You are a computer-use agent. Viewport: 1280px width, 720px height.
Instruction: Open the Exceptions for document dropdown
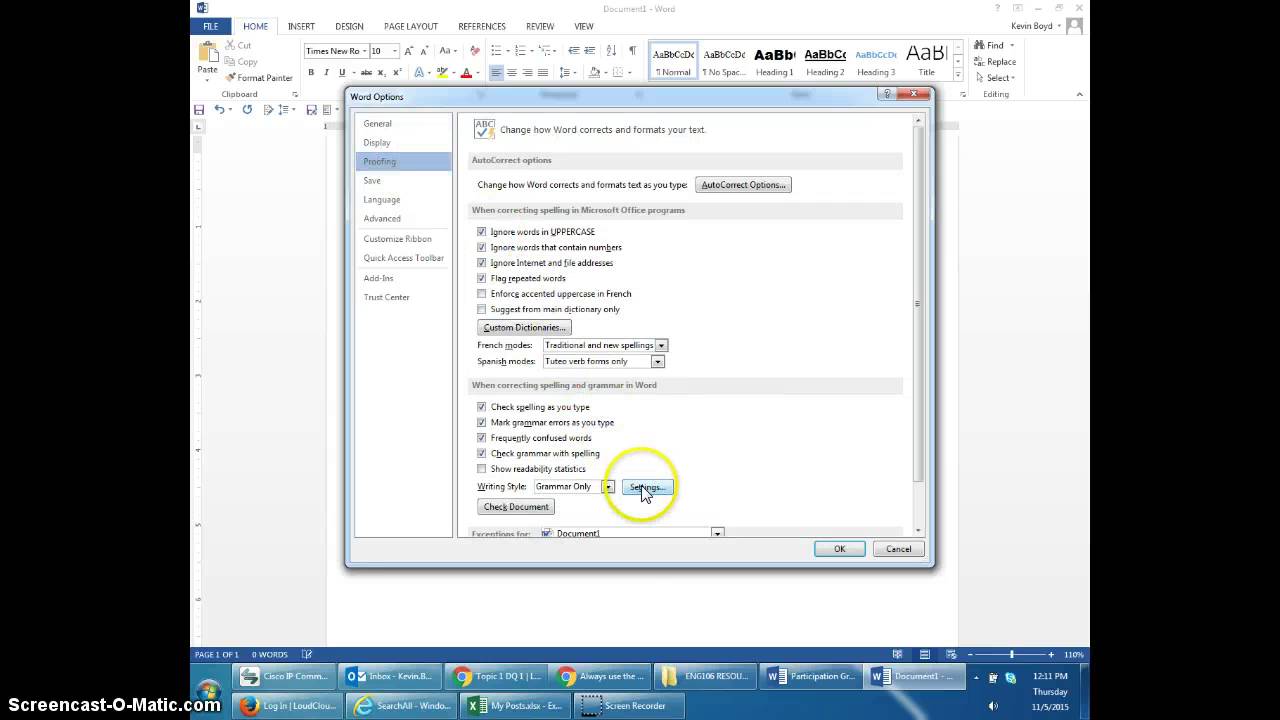[717, 534]
